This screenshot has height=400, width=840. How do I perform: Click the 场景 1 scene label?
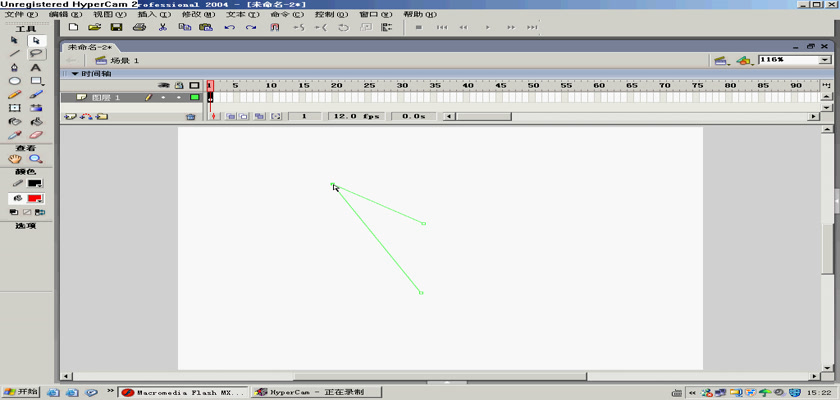point(124,61)
